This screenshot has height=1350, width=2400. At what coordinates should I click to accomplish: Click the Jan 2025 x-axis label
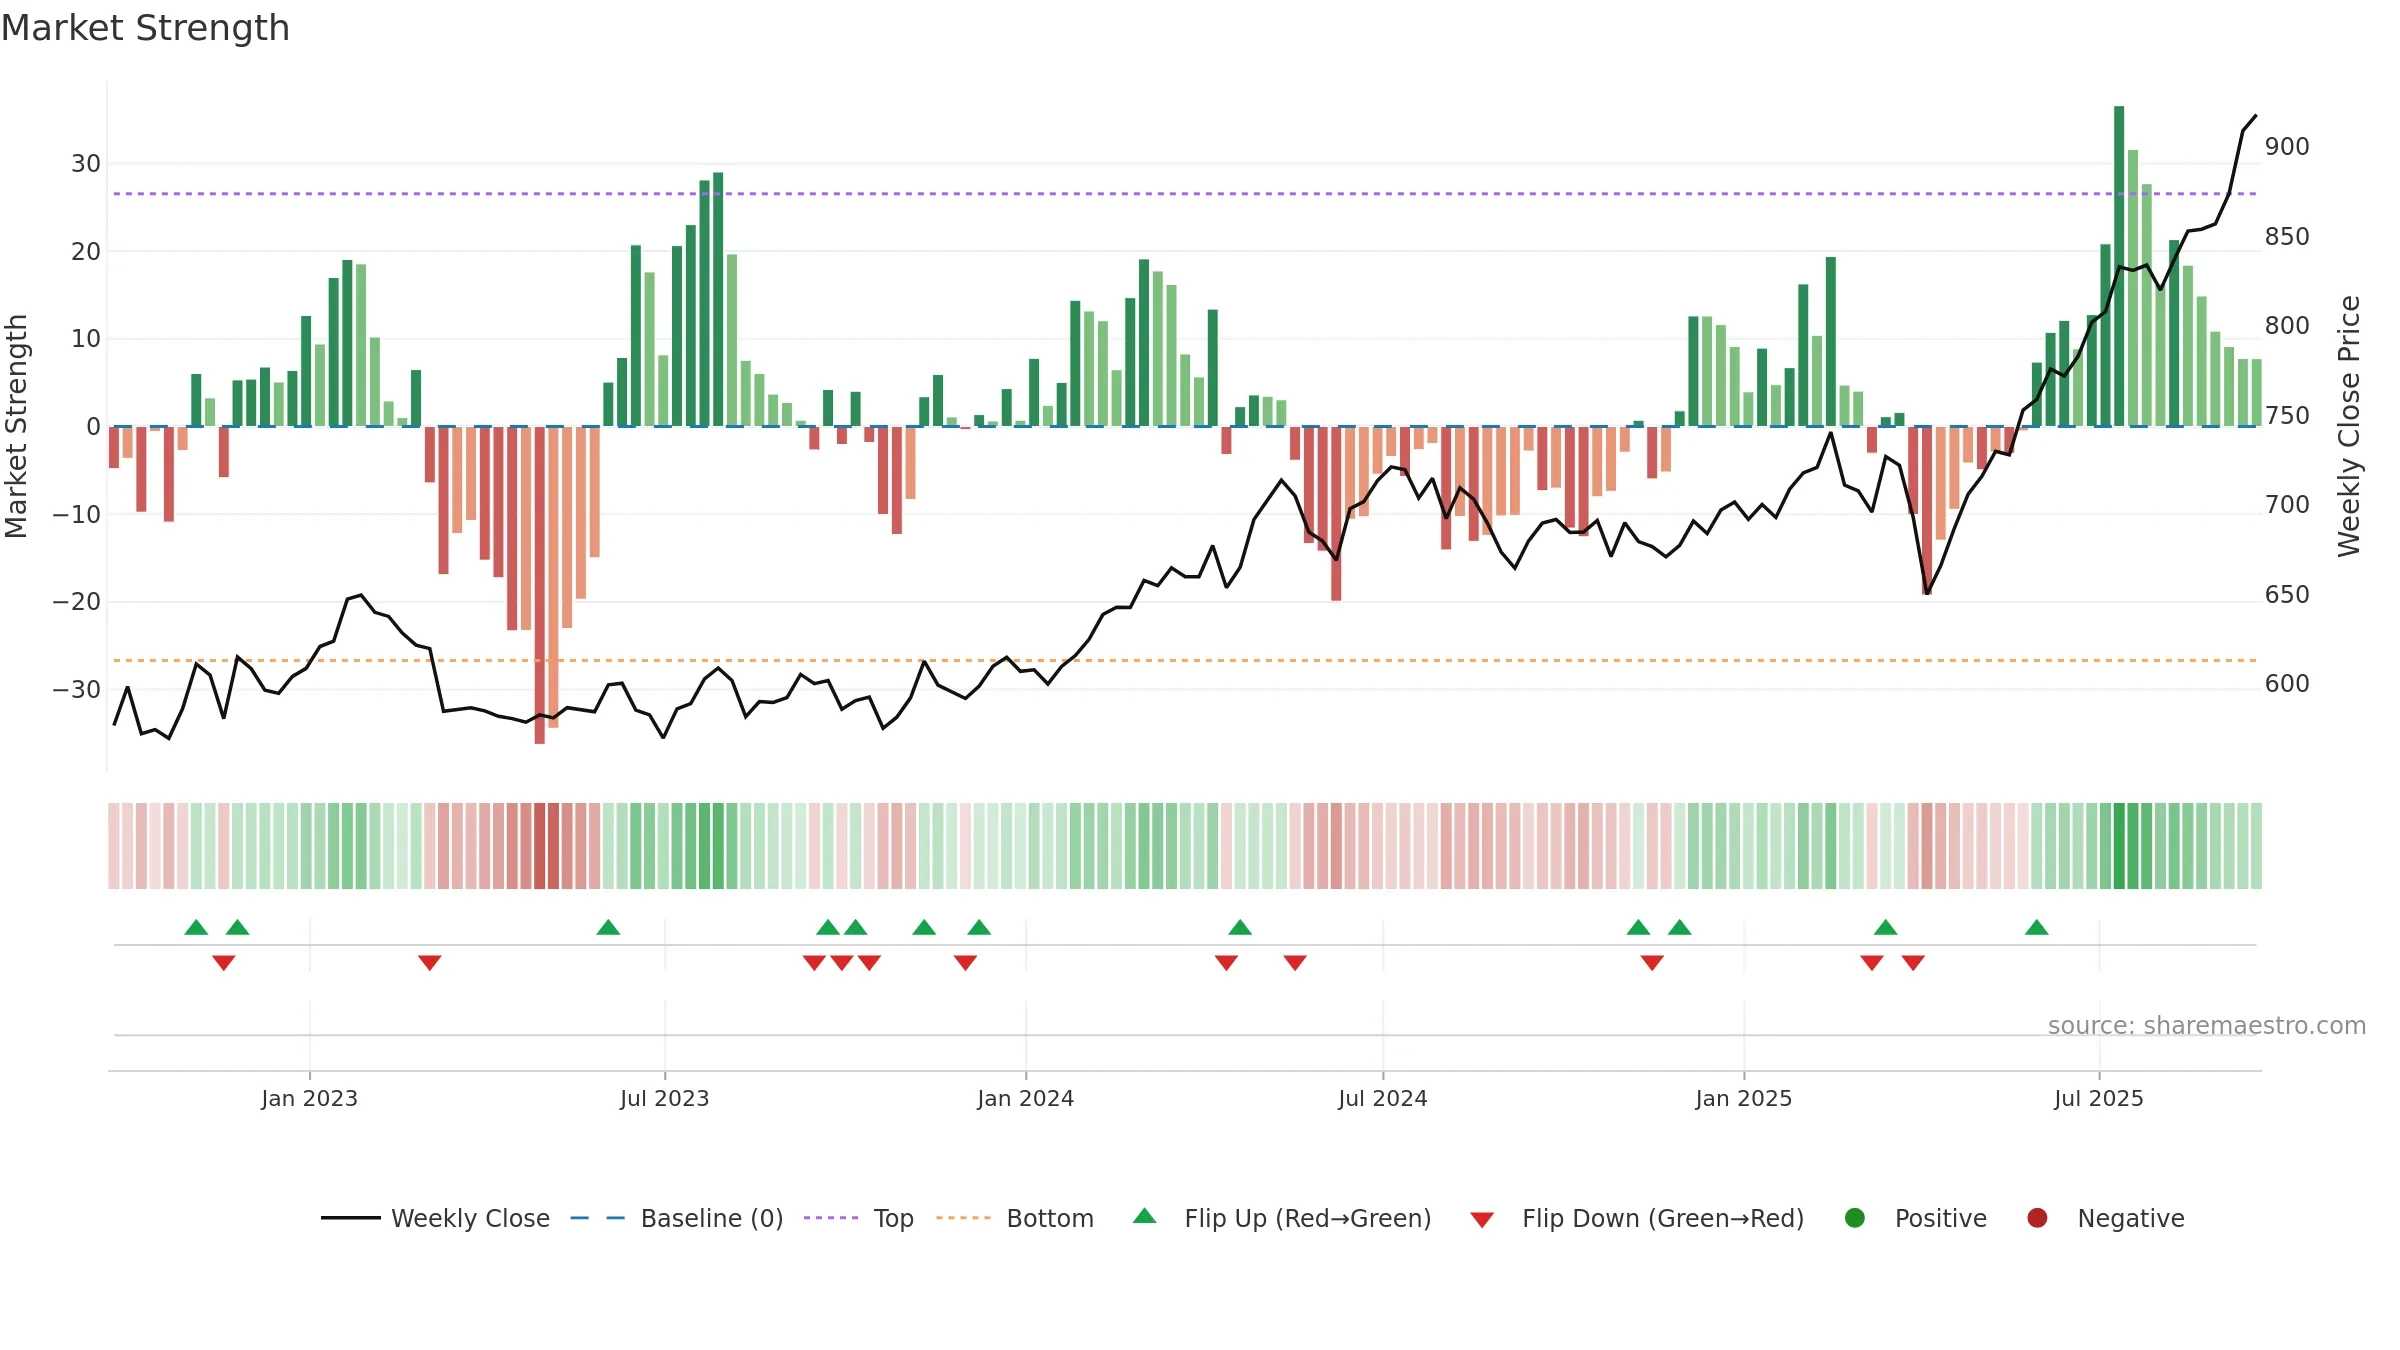(1743, 1098)
